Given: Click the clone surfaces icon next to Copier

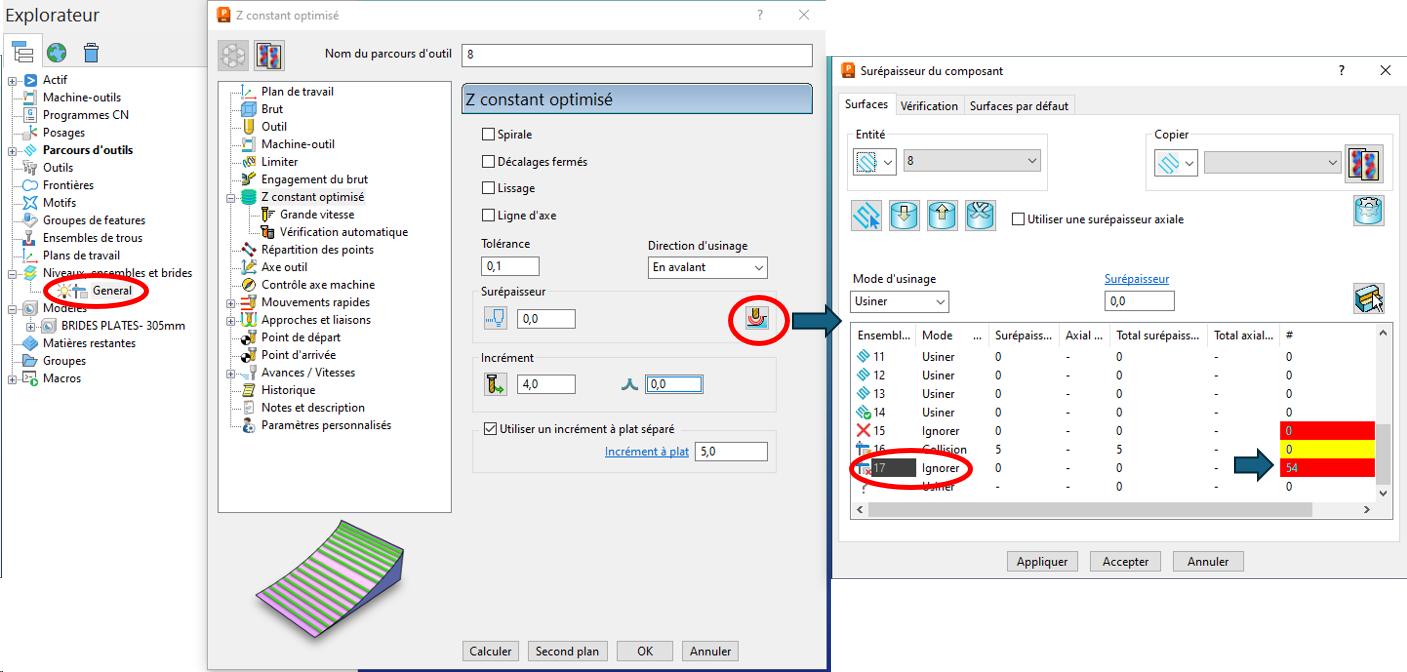Looking at the screenshot, I should pyautogui.click(x=1366, y=162).
